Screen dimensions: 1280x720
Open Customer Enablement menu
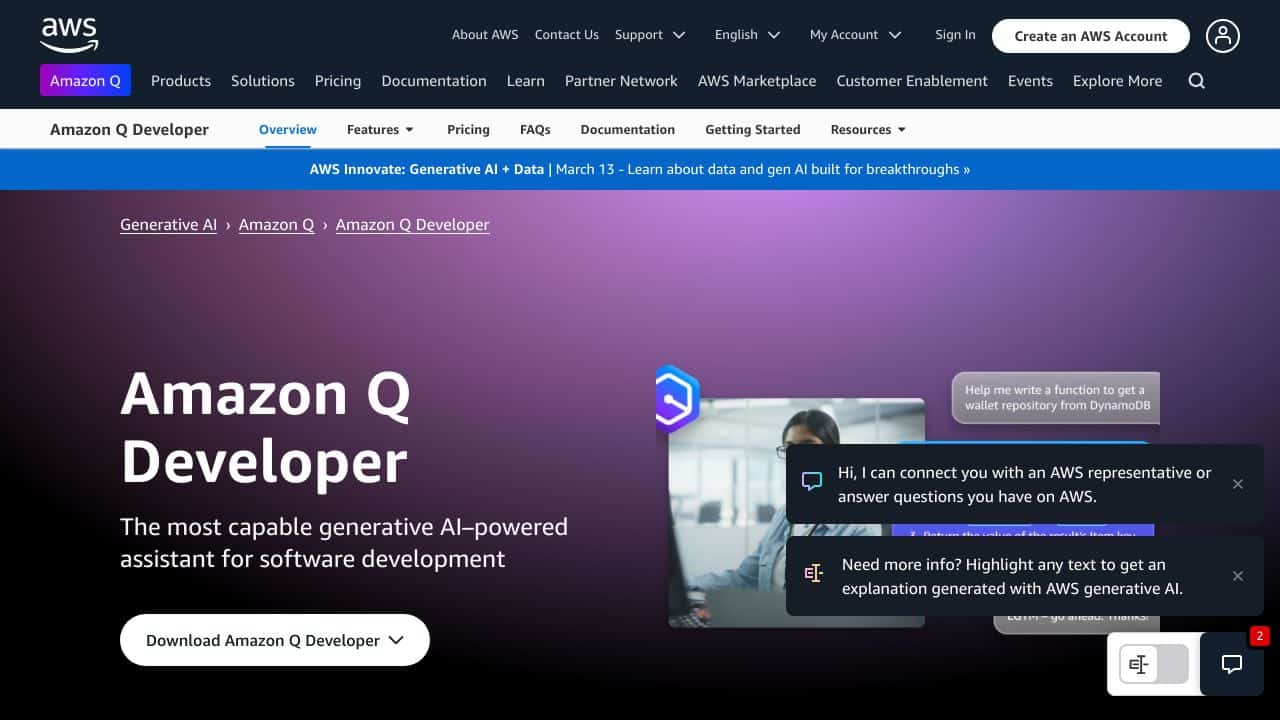tap(912, 81)
